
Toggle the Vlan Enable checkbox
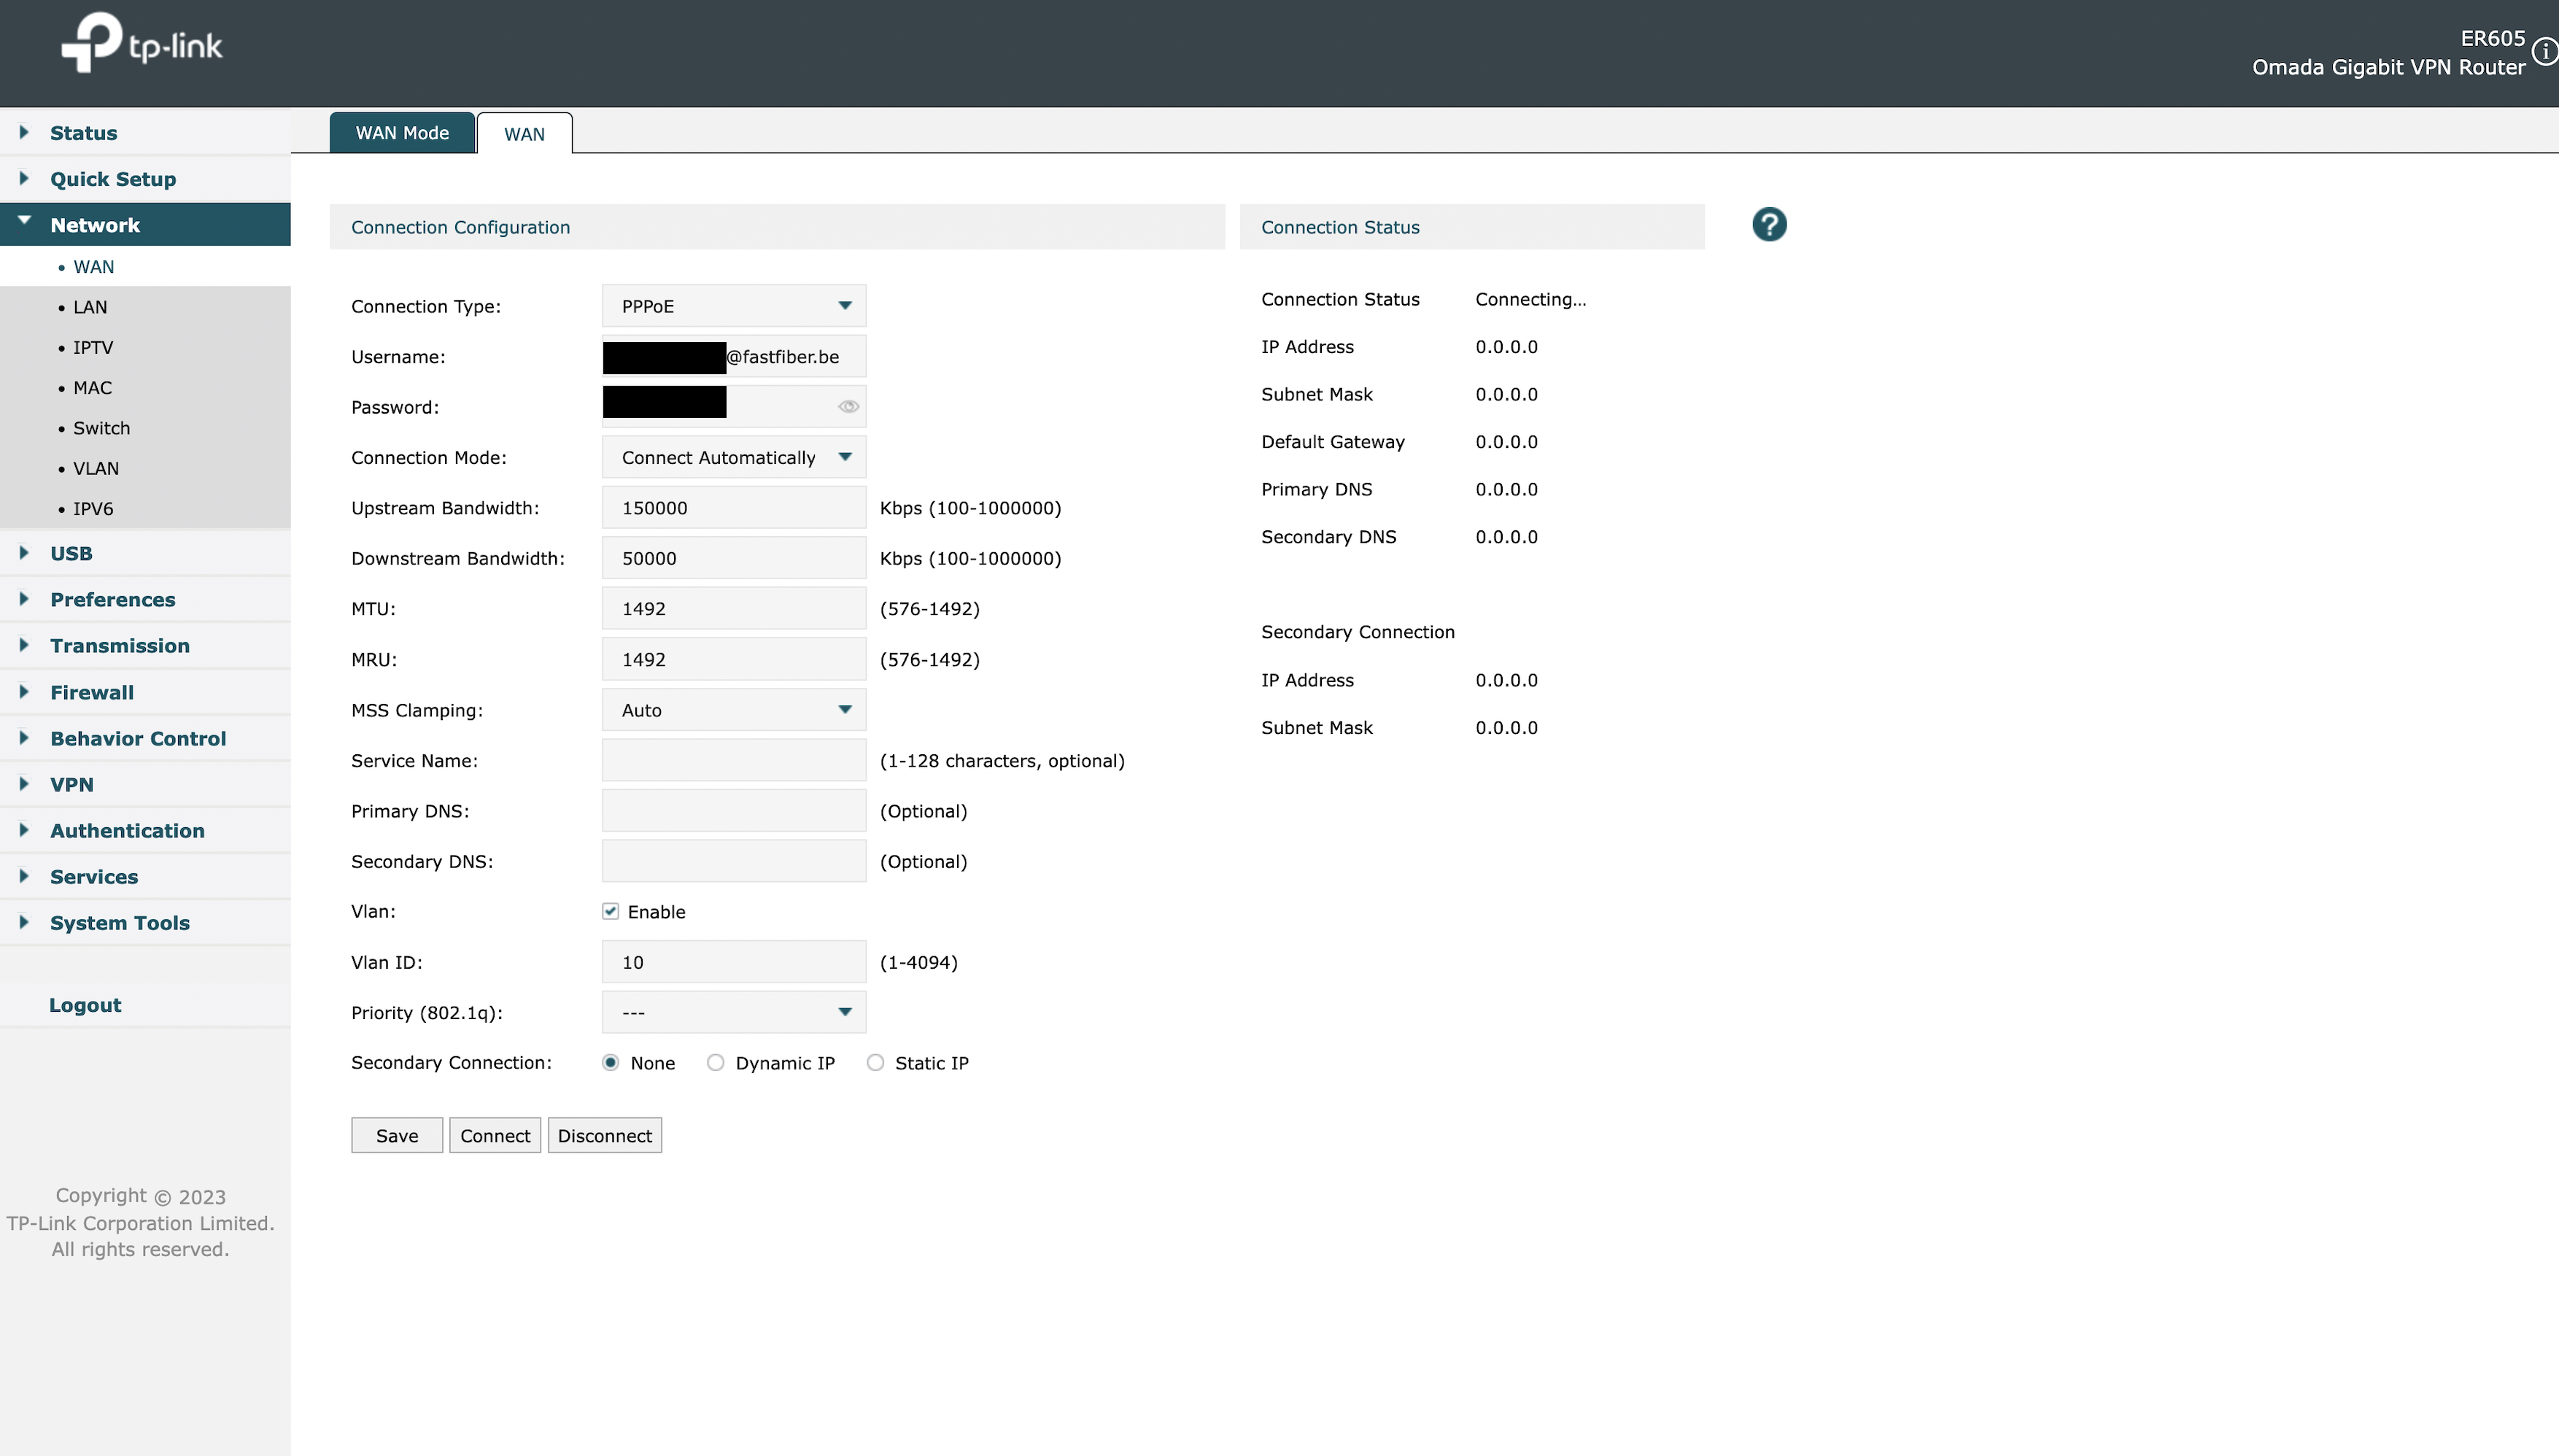[610, 911]
